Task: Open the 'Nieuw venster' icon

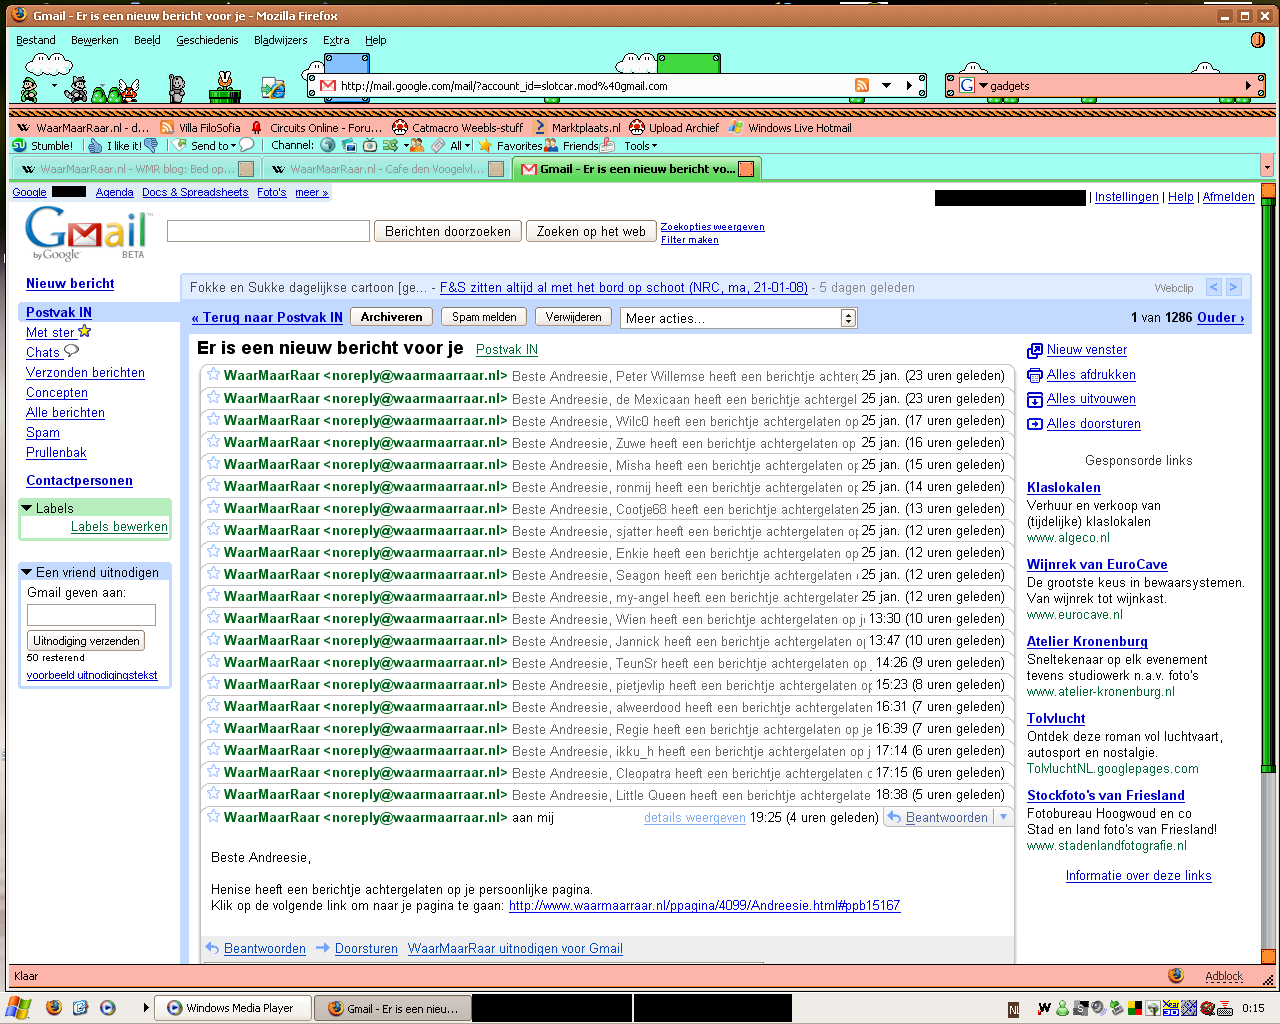Action: coord(1035,351)
